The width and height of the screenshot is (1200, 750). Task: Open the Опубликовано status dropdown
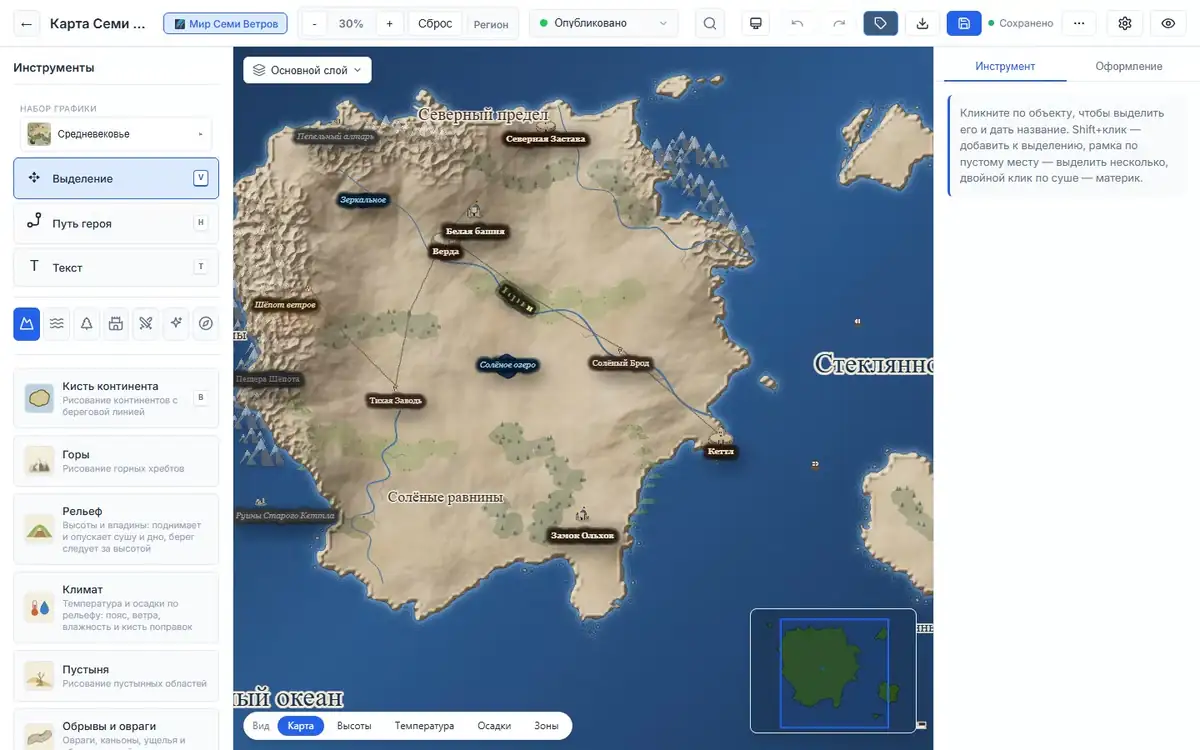pyautogui.click(x=603, y=23)
